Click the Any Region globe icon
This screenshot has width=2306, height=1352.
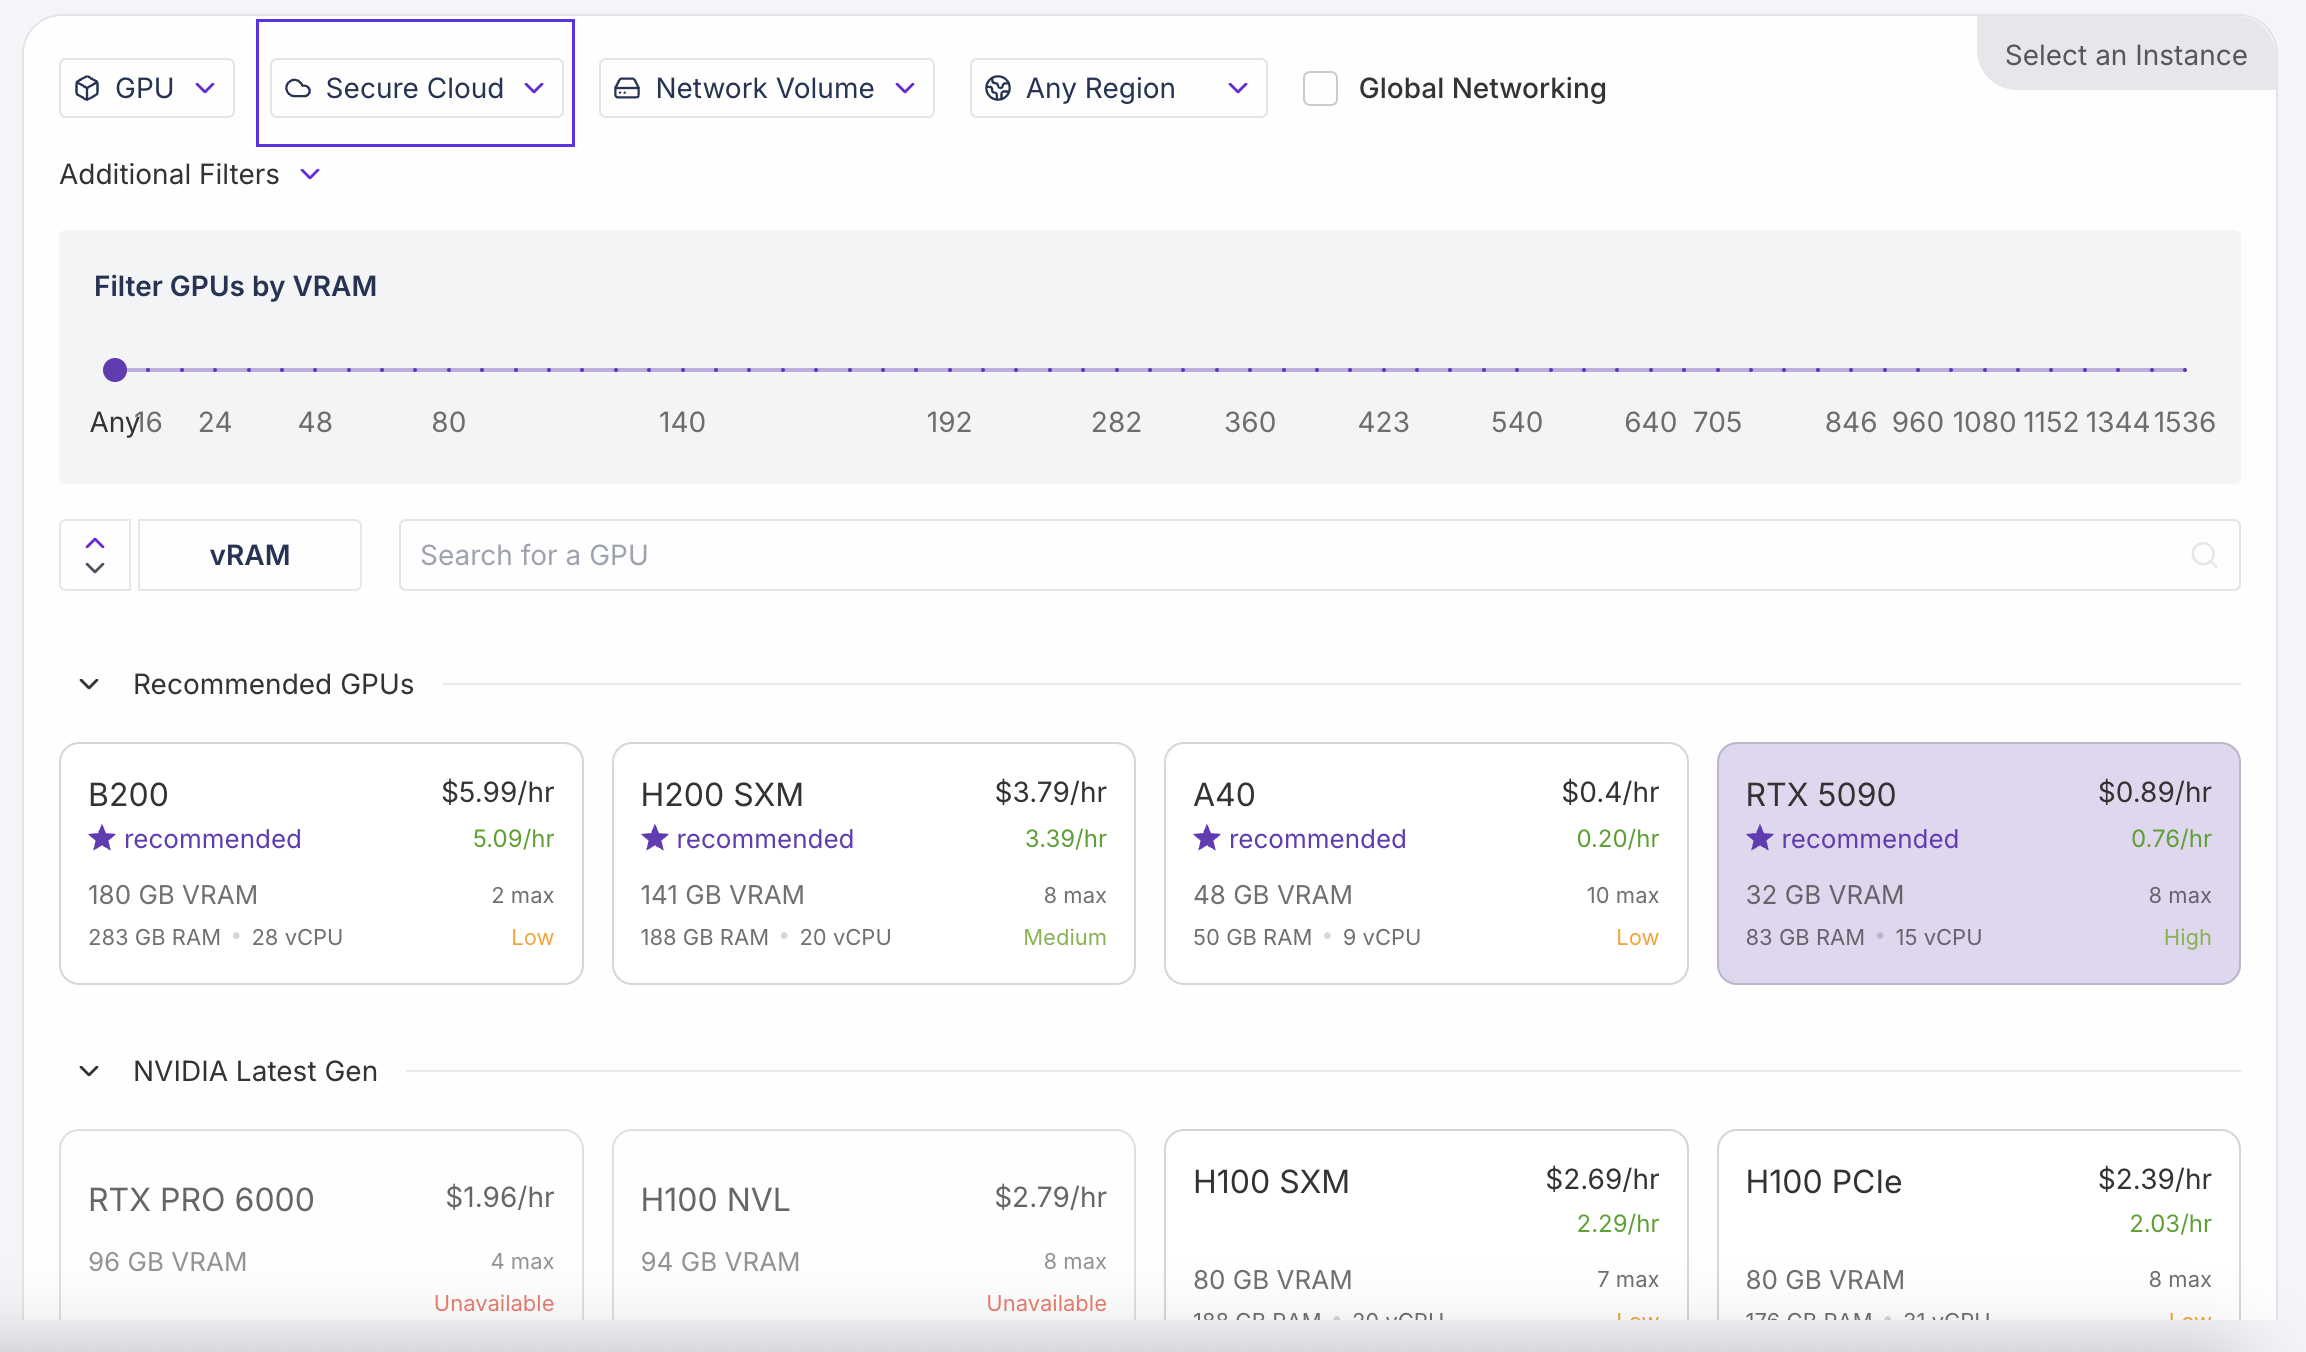pyautogui.click(x=998, y=88)
